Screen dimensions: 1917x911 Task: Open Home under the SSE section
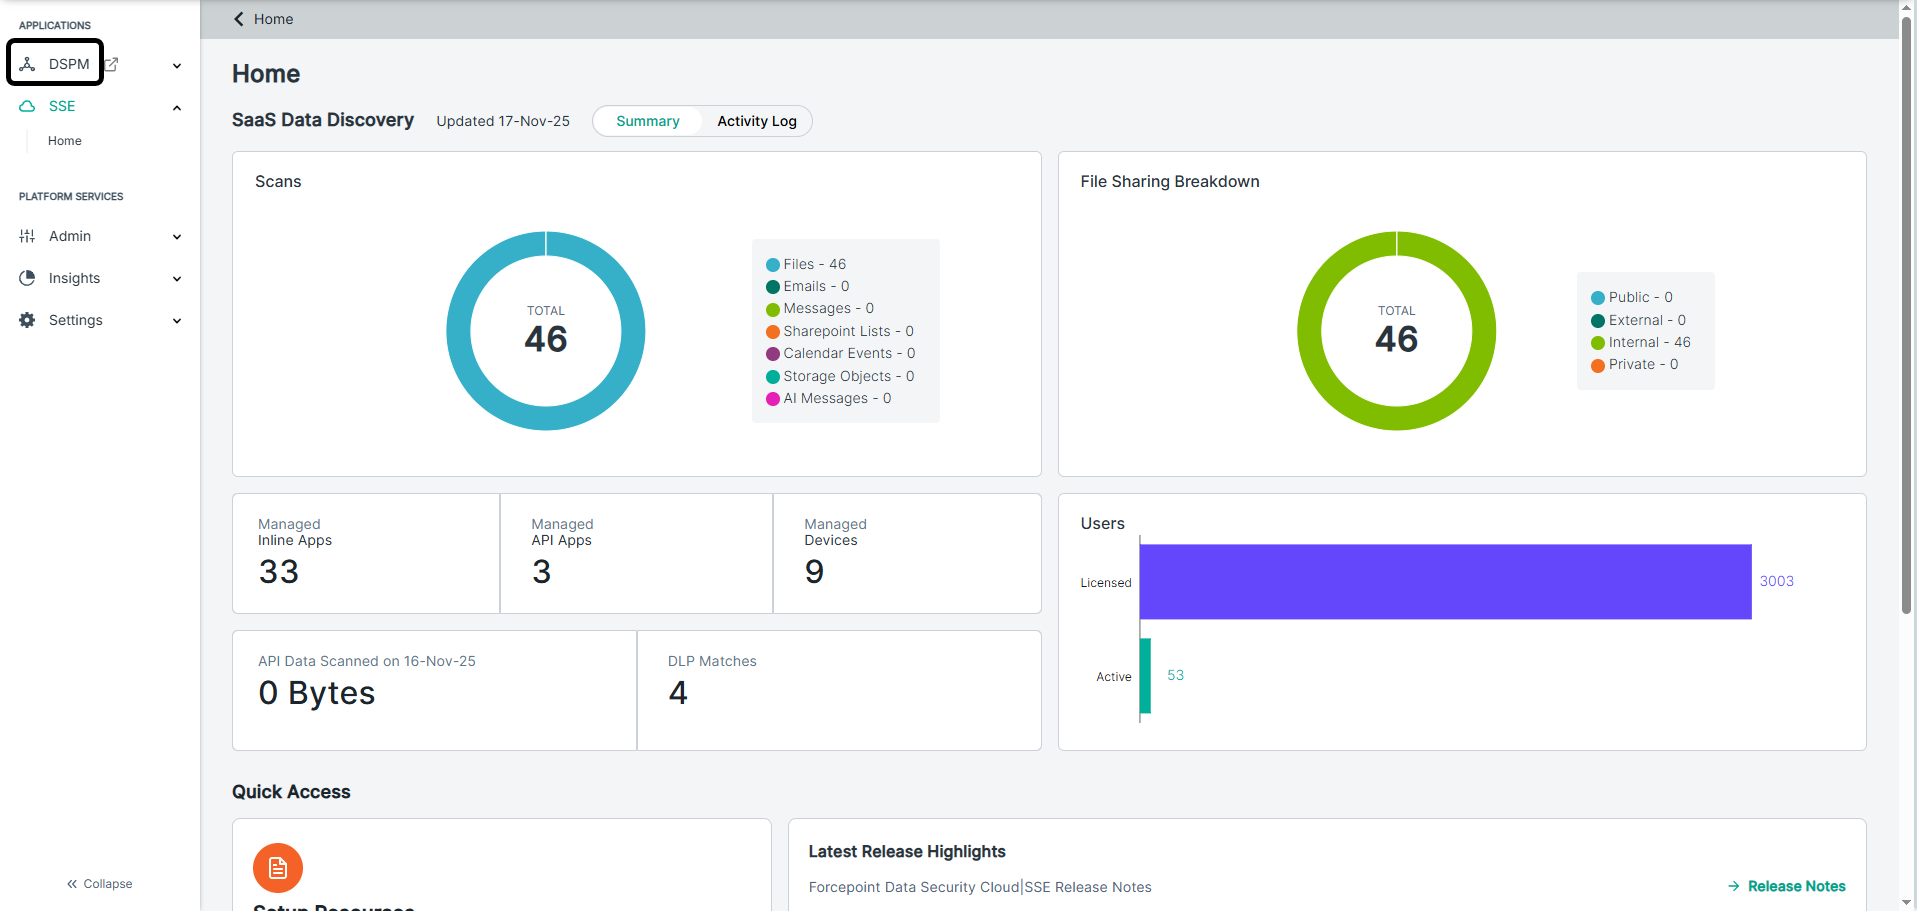(65, 141)
